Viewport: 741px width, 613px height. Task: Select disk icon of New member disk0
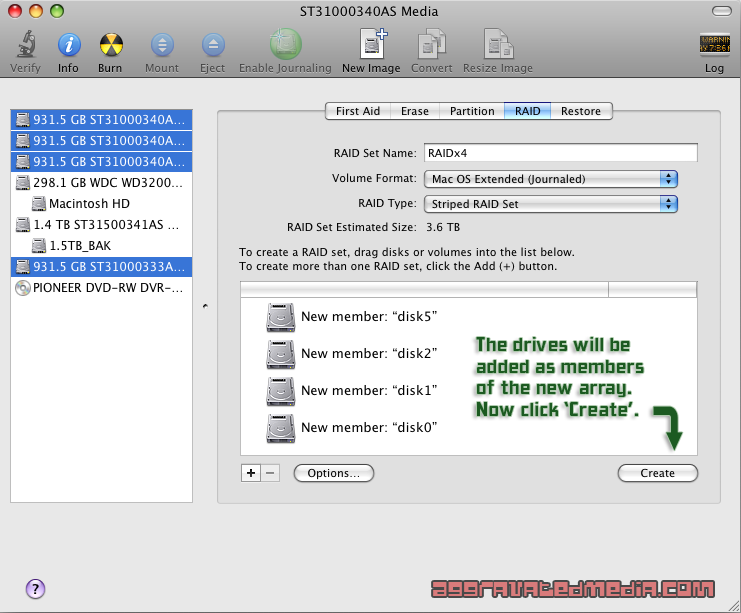[281, 428]
